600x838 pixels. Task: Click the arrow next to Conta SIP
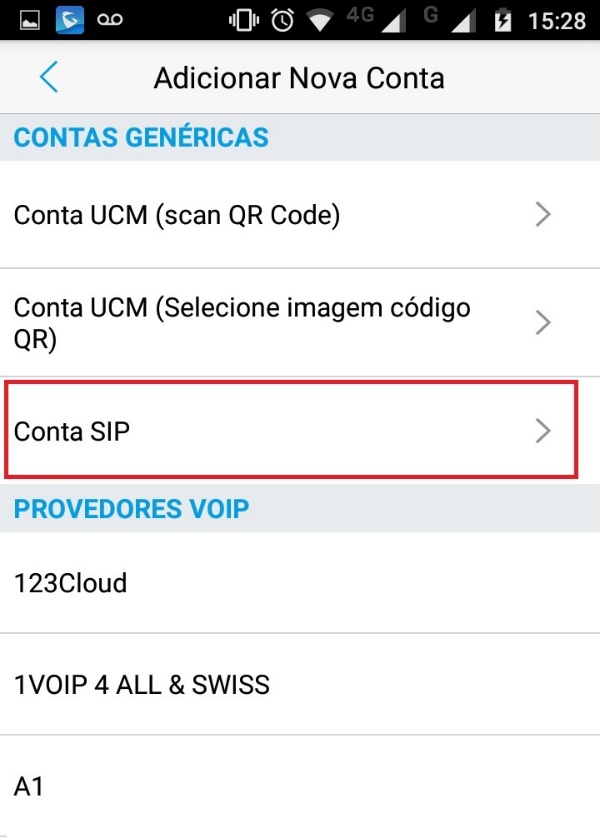543,430
